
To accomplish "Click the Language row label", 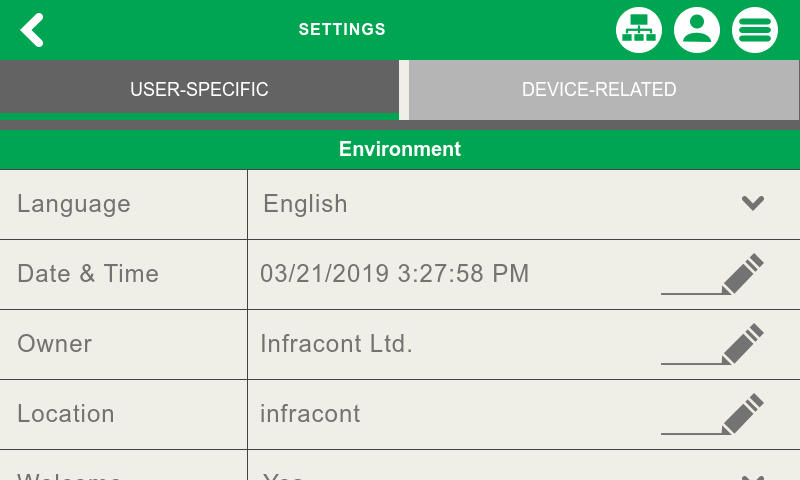I will tap(74, 204).
